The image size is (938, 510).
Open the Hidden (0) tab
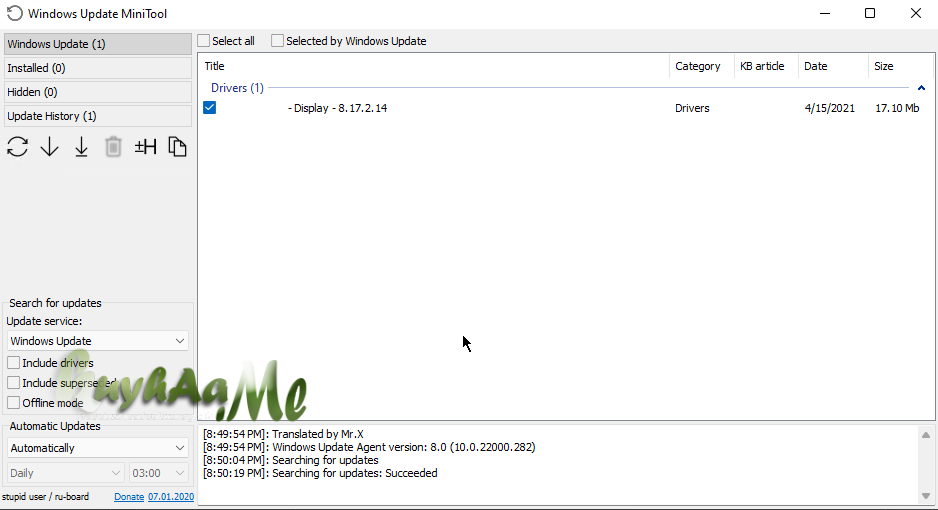98,92
